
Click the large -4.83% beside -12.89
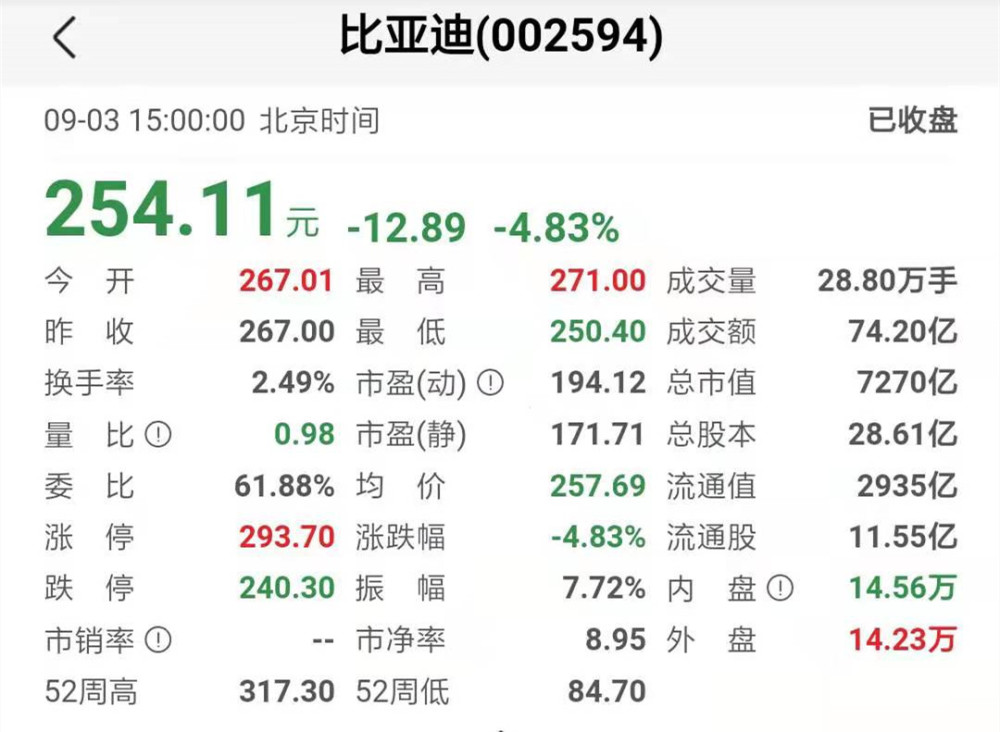(x=556, y=228)
